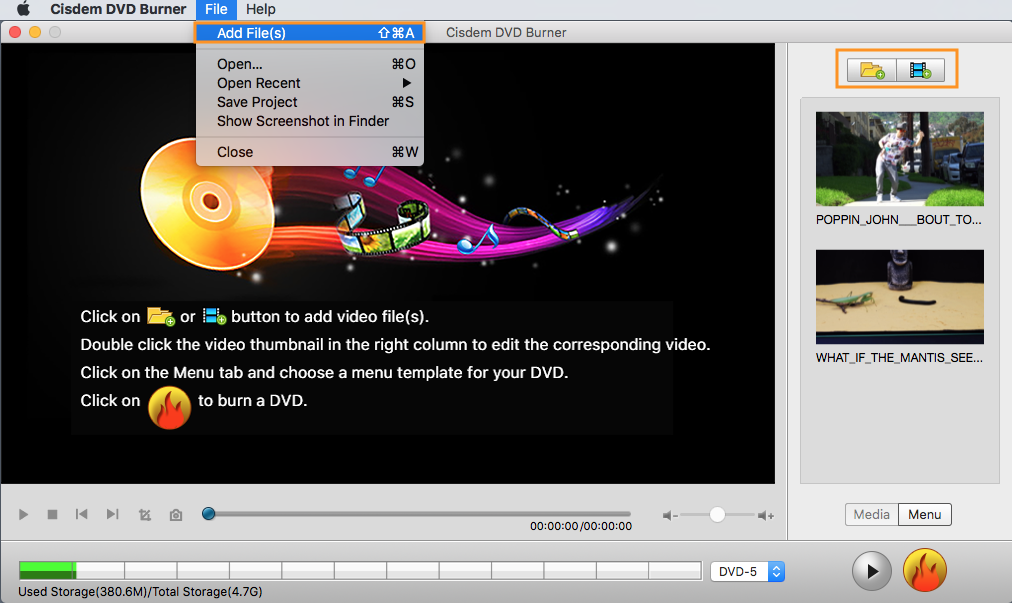Choose Close from File menu

tap(310, 152)
